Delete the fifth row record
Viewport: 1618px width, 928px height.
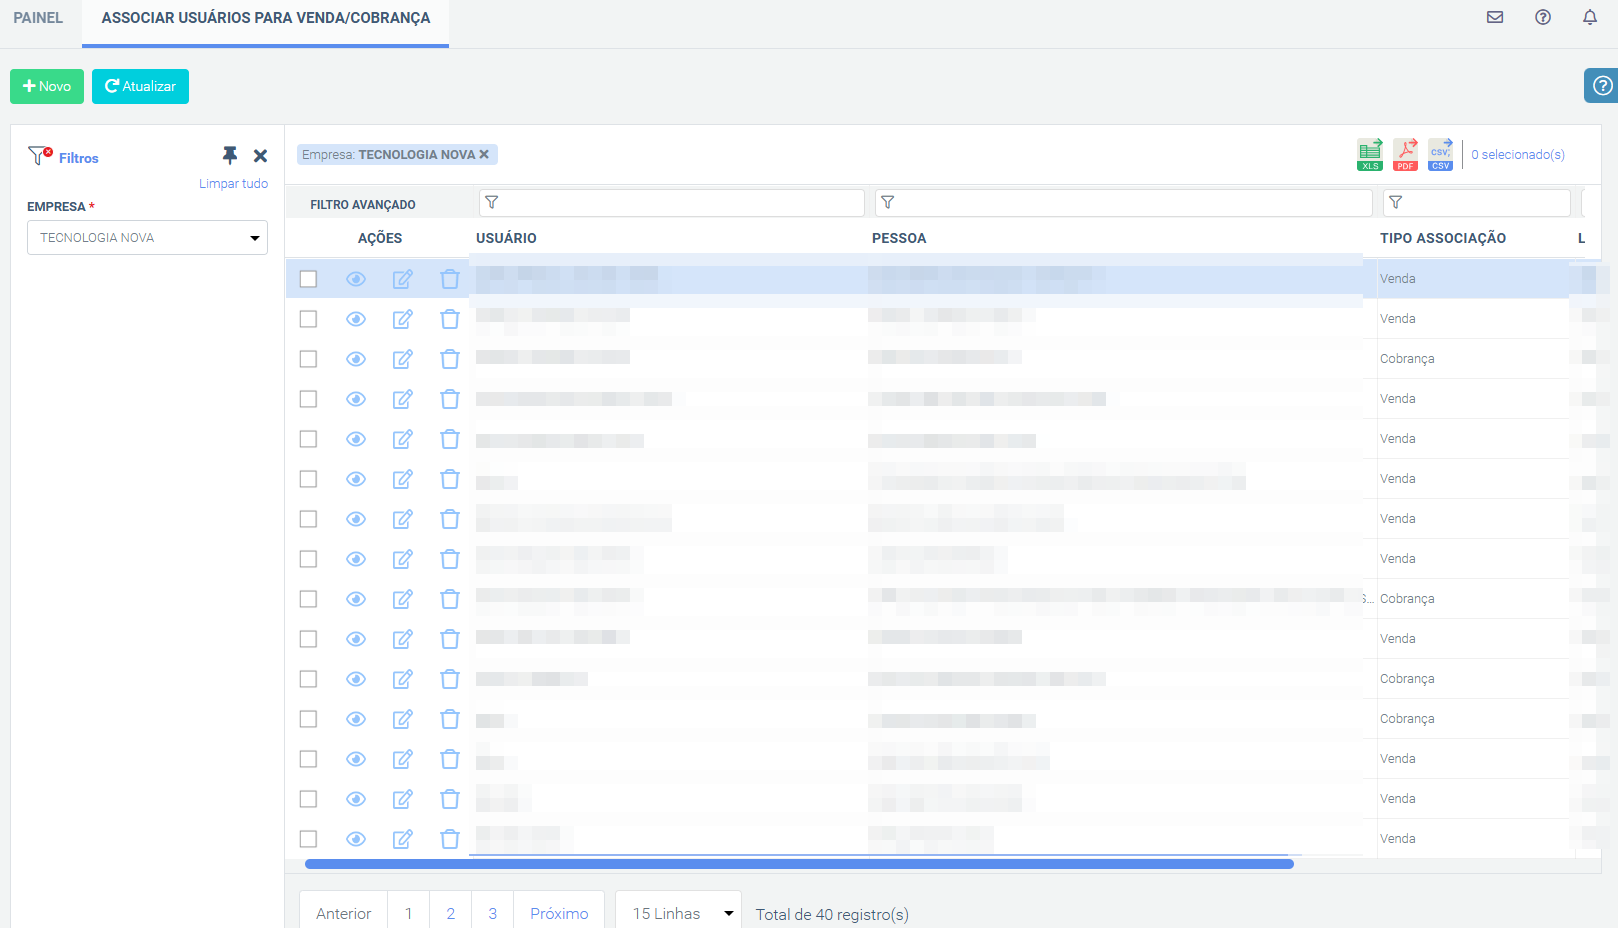point(450,439)
